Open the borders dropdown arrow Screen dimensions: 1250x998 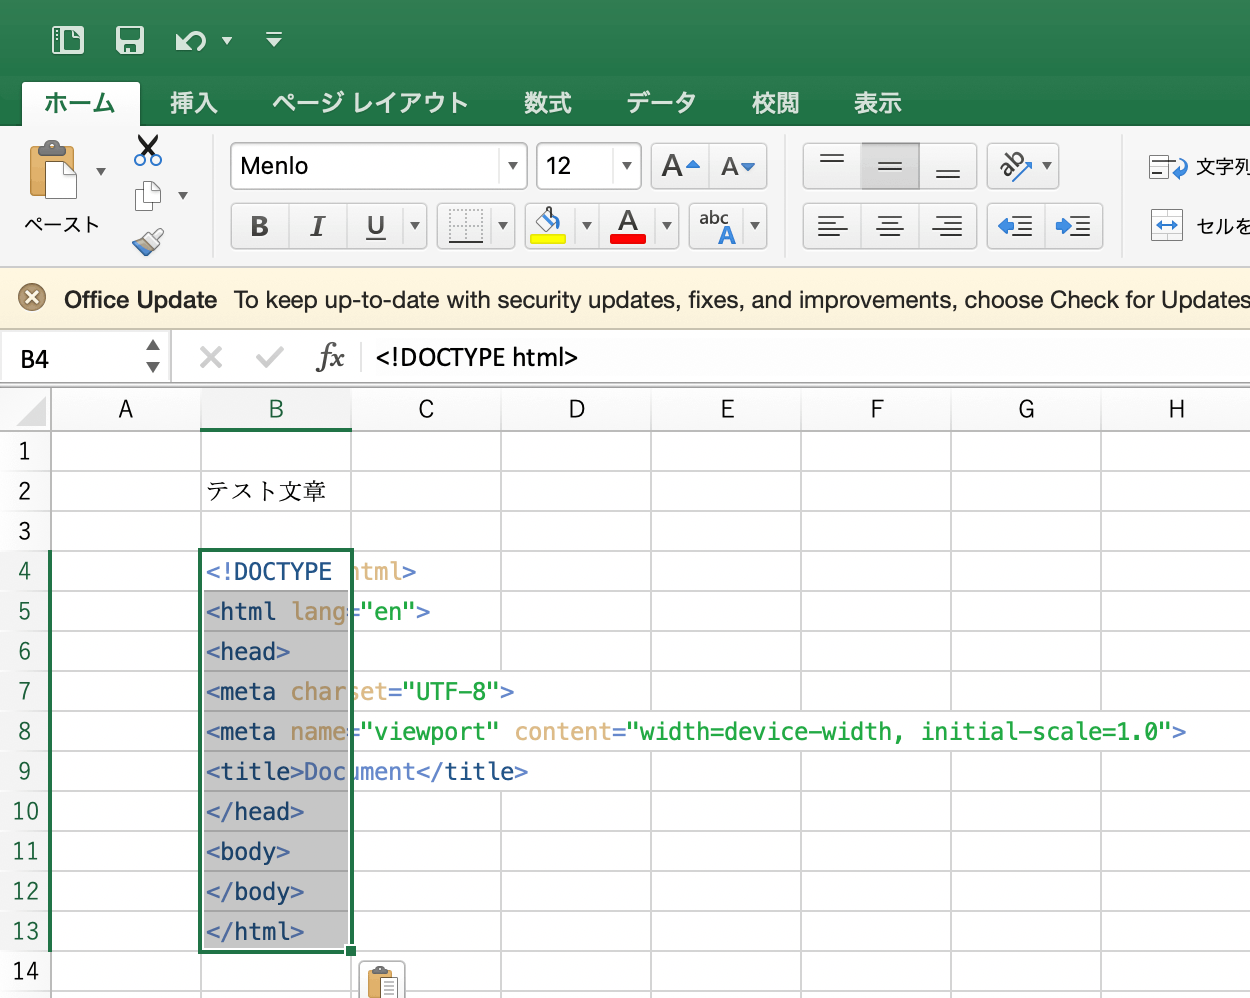pyautogui.click(x=503, y=226)
